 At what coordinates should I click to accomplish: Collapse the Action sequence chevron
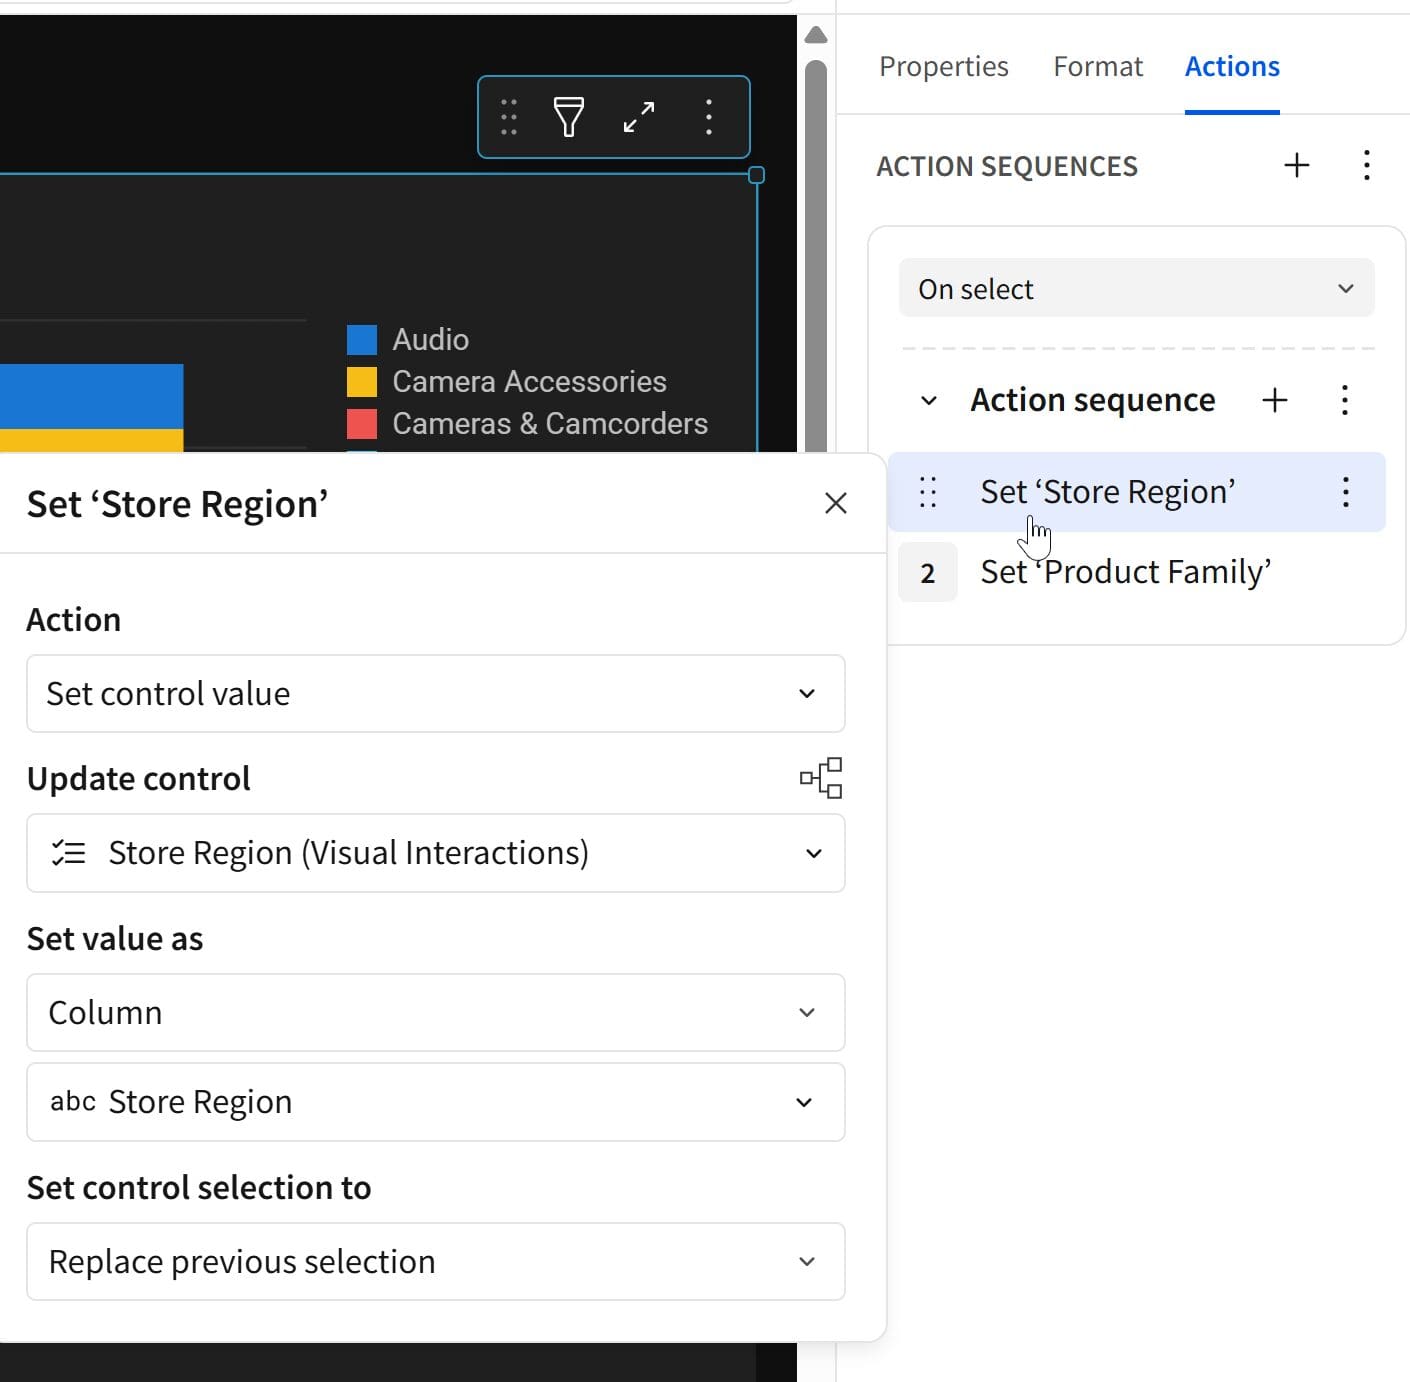coord(929,401)
